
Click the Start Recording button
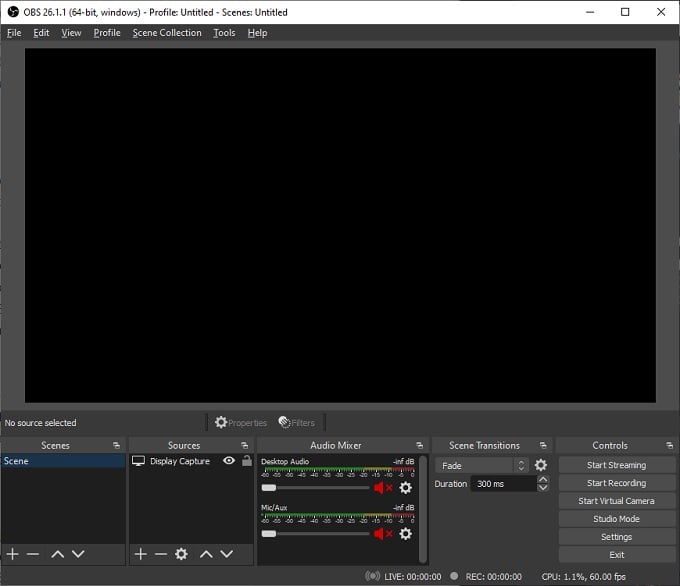616,483
